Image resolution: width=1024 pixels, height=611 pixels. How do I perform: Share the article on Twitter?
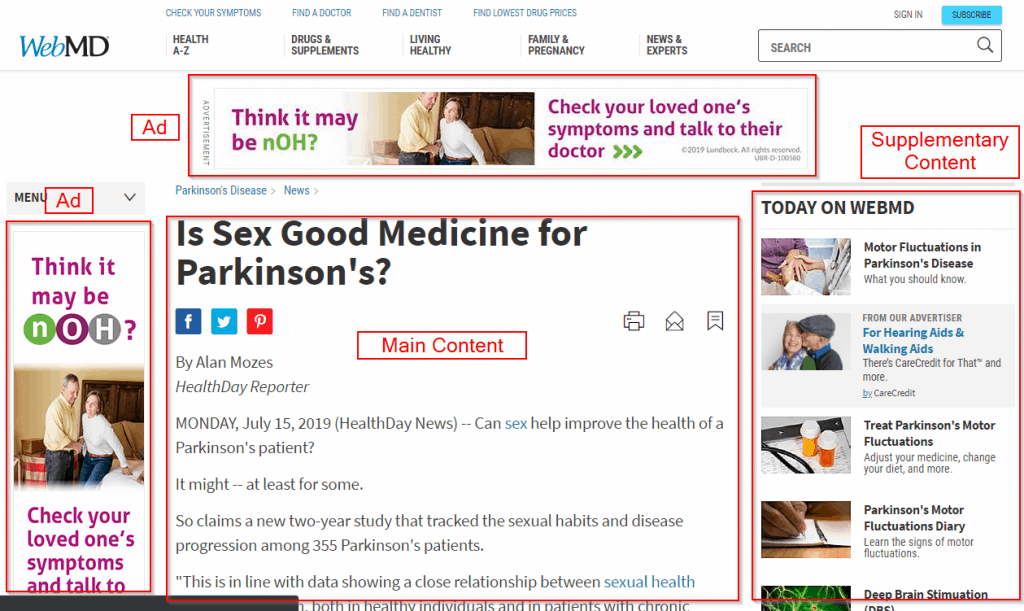[224, 321]
